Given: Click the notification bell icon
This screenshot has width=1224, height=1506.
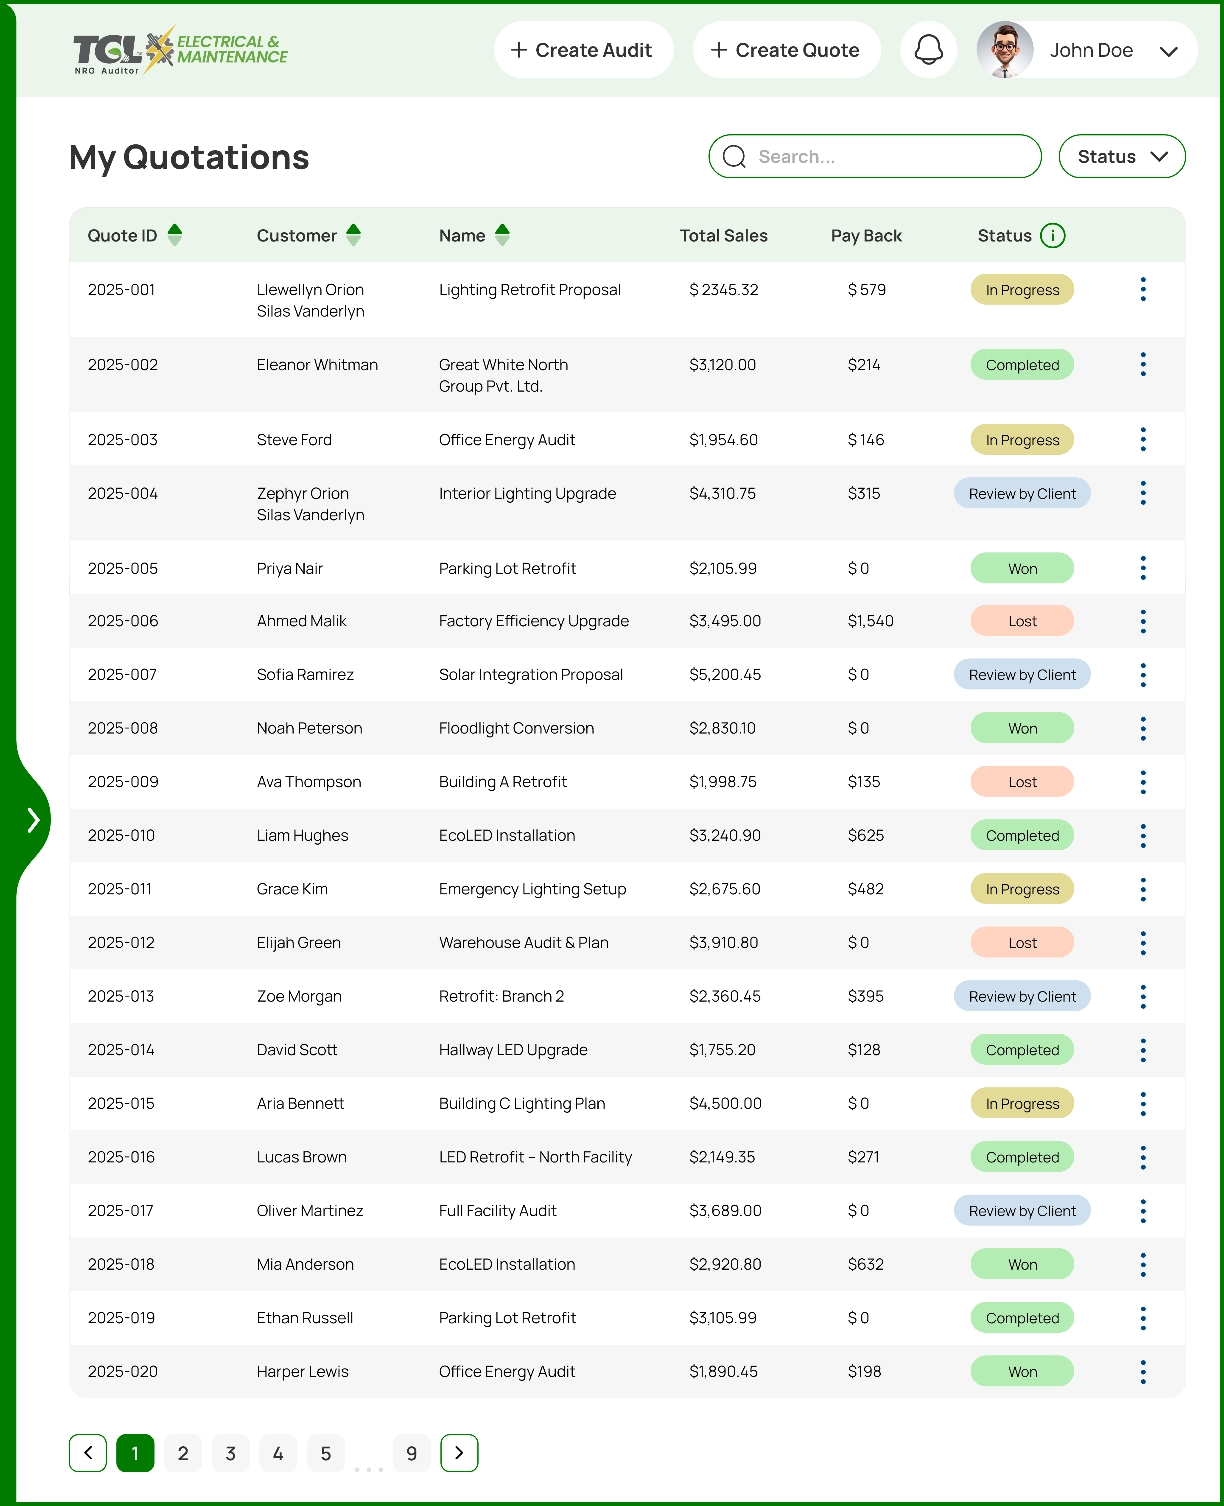Looking at the screenshot, I should (x=928, y=50).
